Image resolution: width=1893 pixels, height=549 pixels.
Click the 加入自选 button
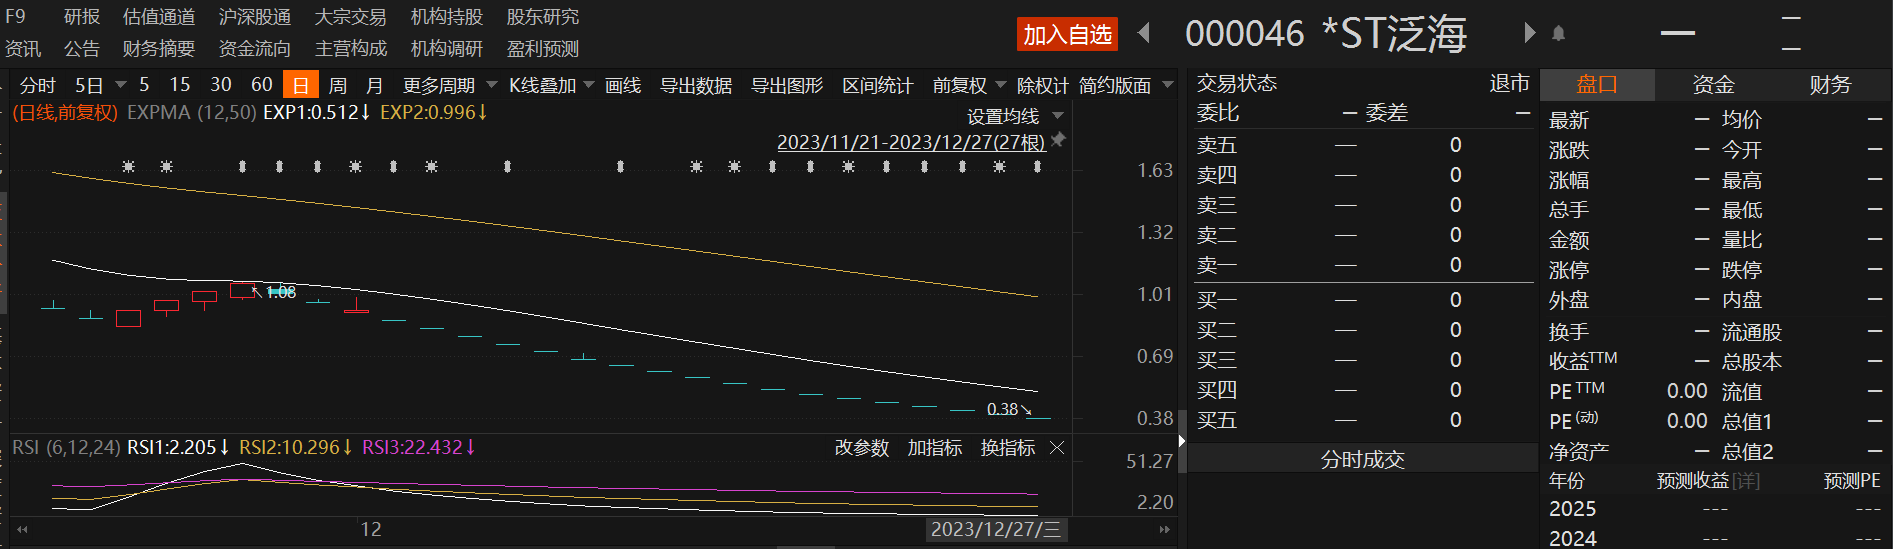[x=1067, y=35]
